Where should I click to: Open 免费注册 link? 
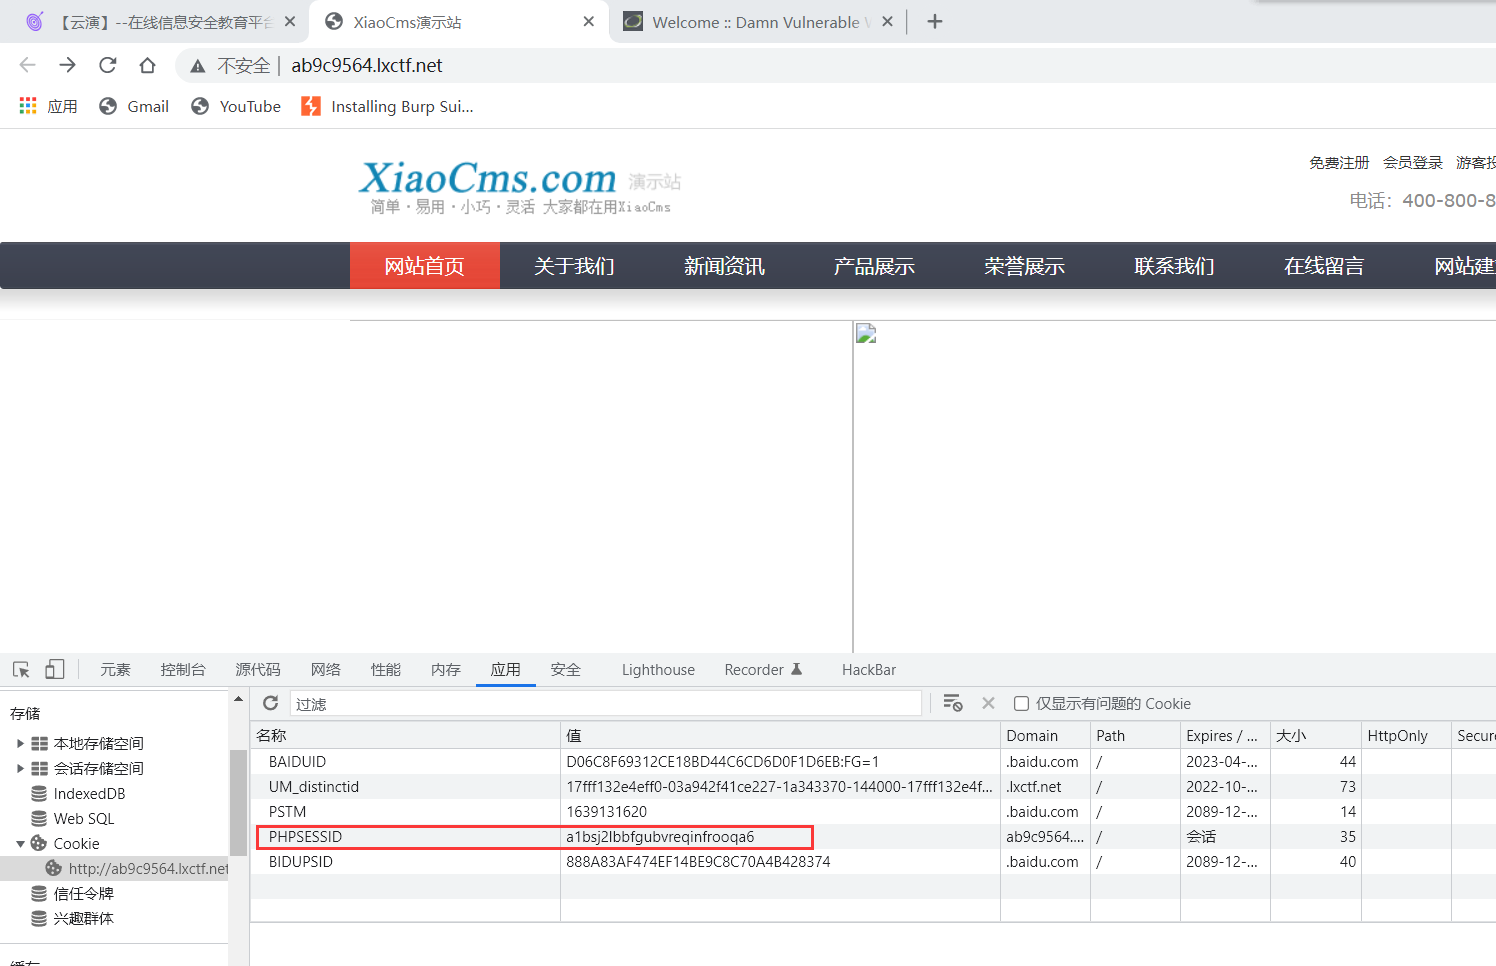click(x=1339, y=162)
